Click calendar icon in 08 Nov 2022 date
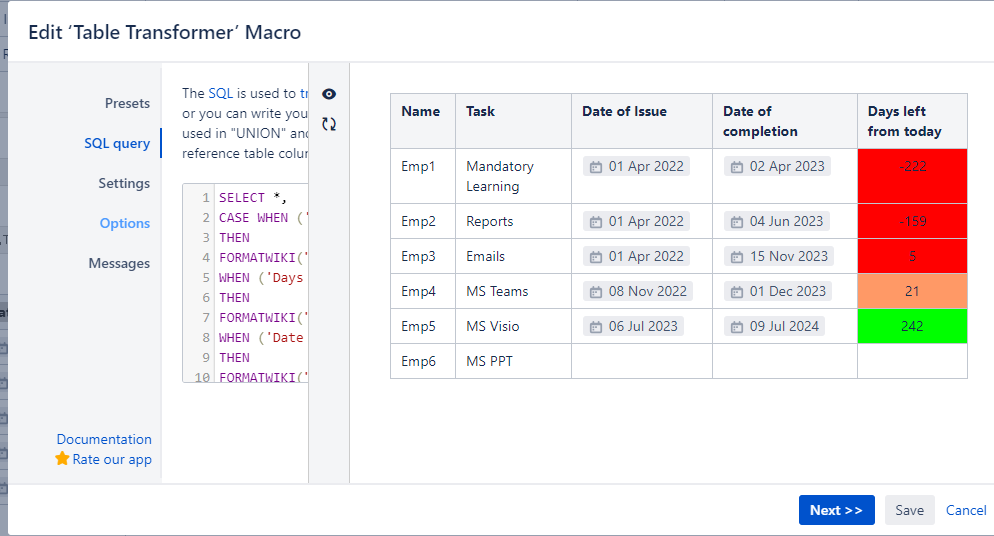 click(596, 291)
